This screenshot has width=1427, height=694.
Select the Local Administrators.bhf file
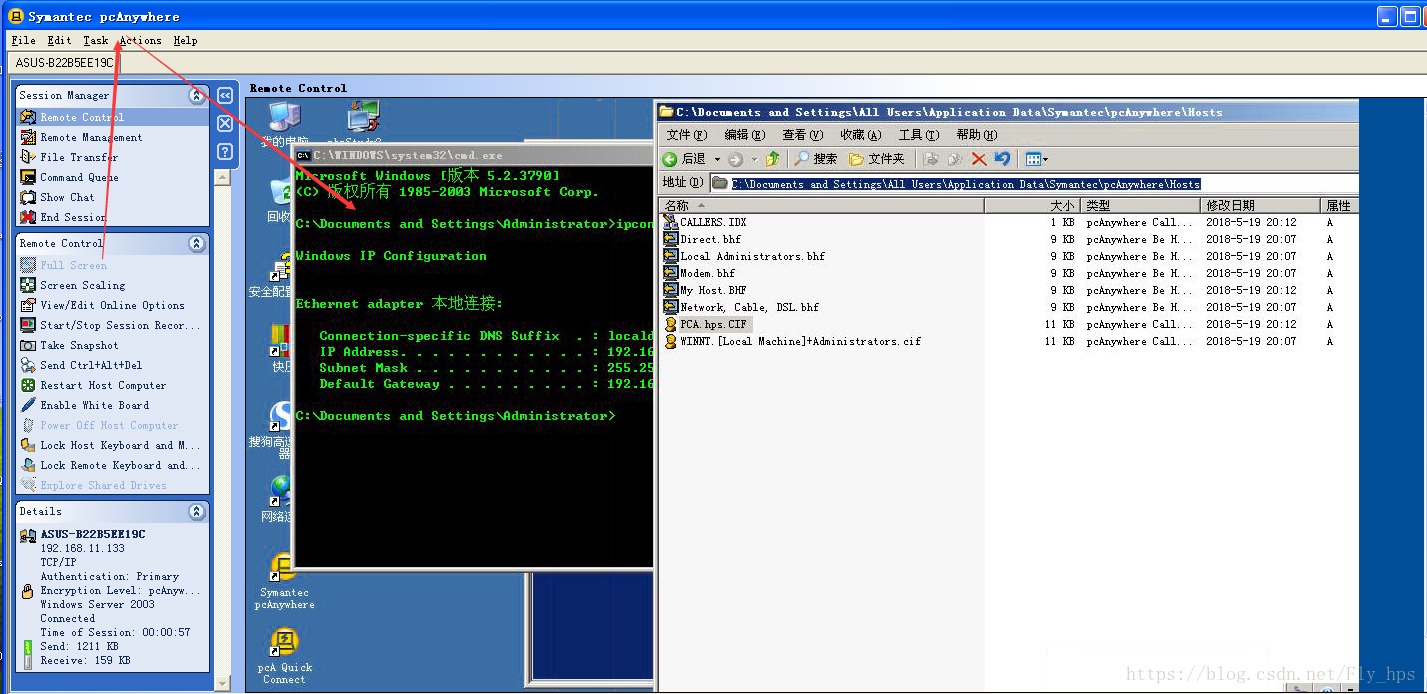pos(745,256)
